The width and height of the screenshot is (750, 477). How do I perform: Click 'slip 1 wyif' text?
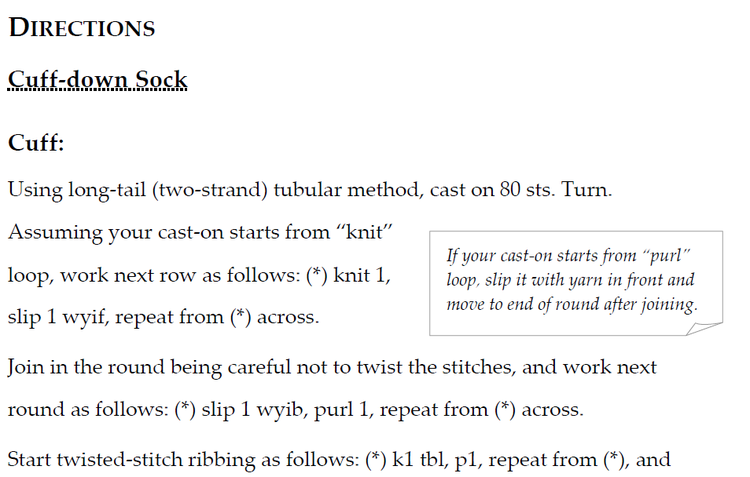(x=58, y=317)
